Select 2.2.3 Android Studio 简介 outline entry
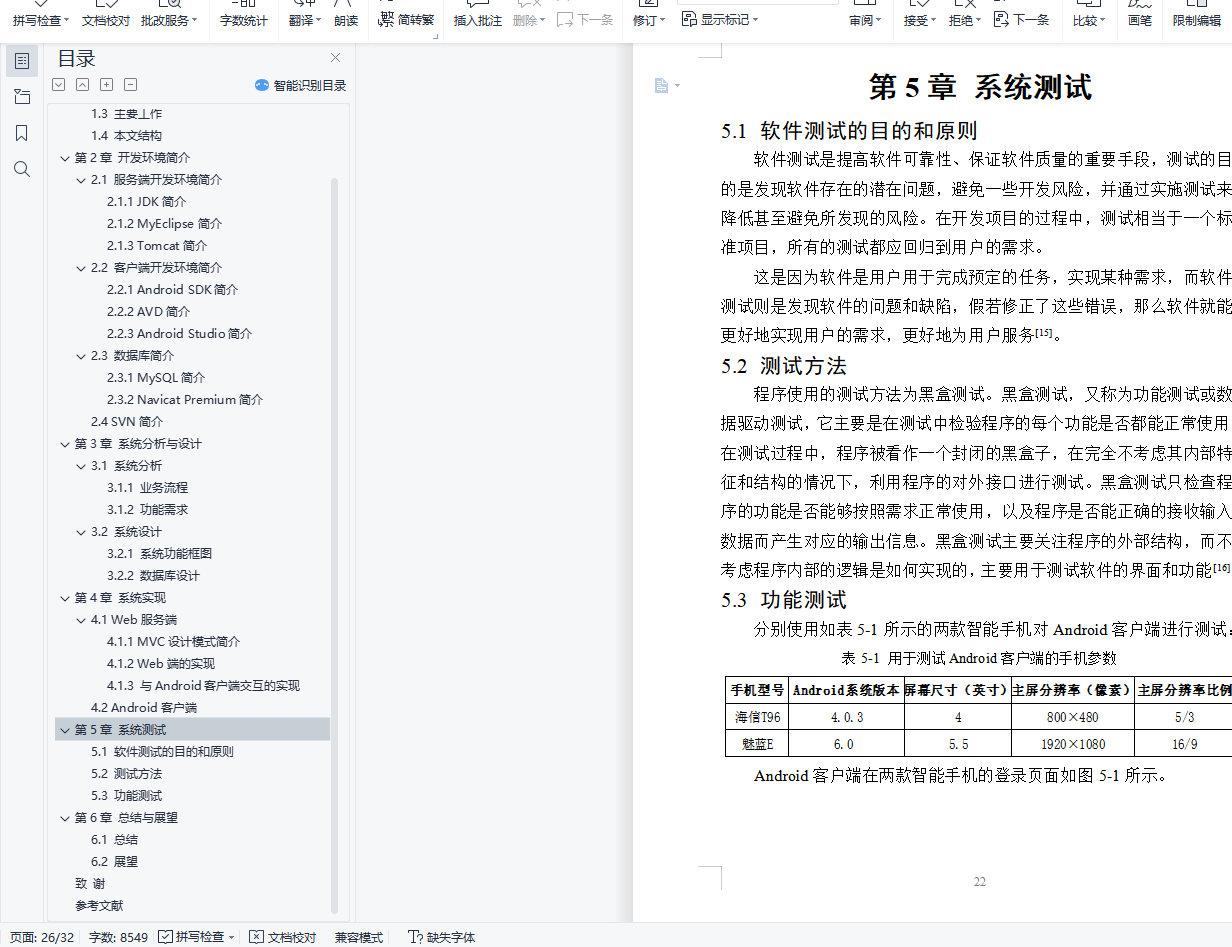The height and width of the screenshot is (947, 1232). (180, 334)
